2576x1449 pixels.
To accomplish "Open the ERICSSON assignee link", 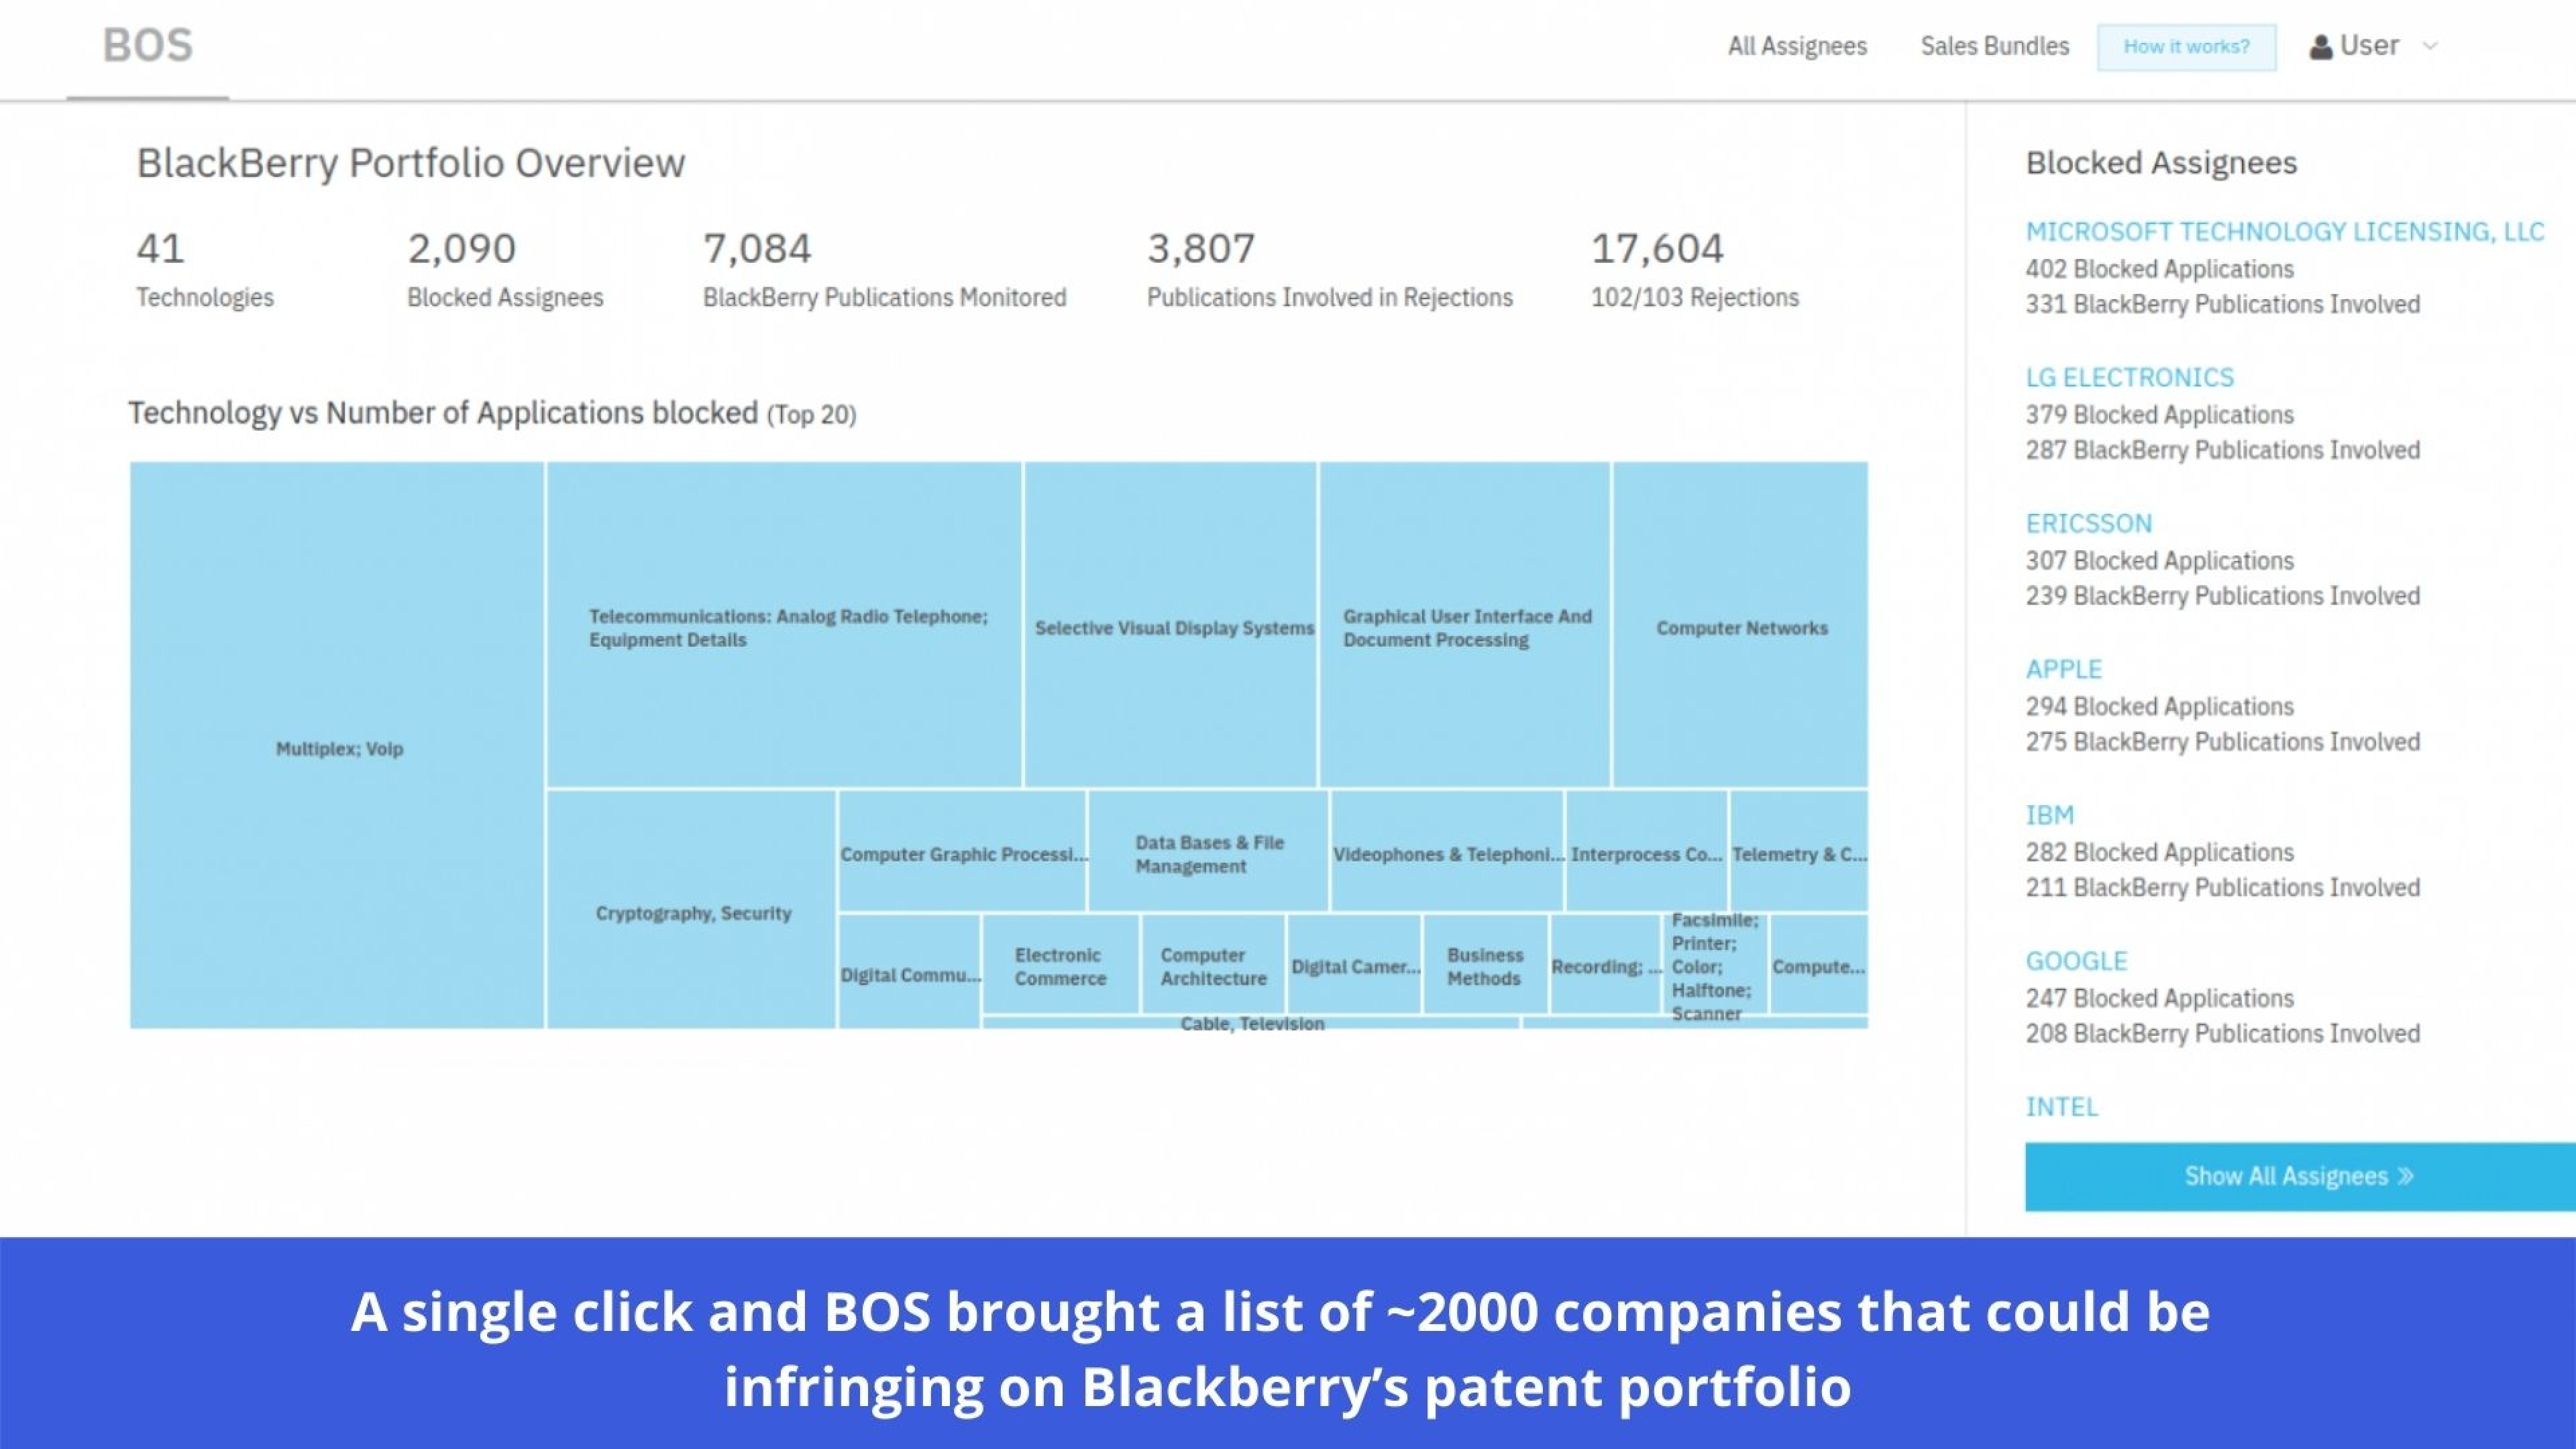I will [x=2089, y=522].
